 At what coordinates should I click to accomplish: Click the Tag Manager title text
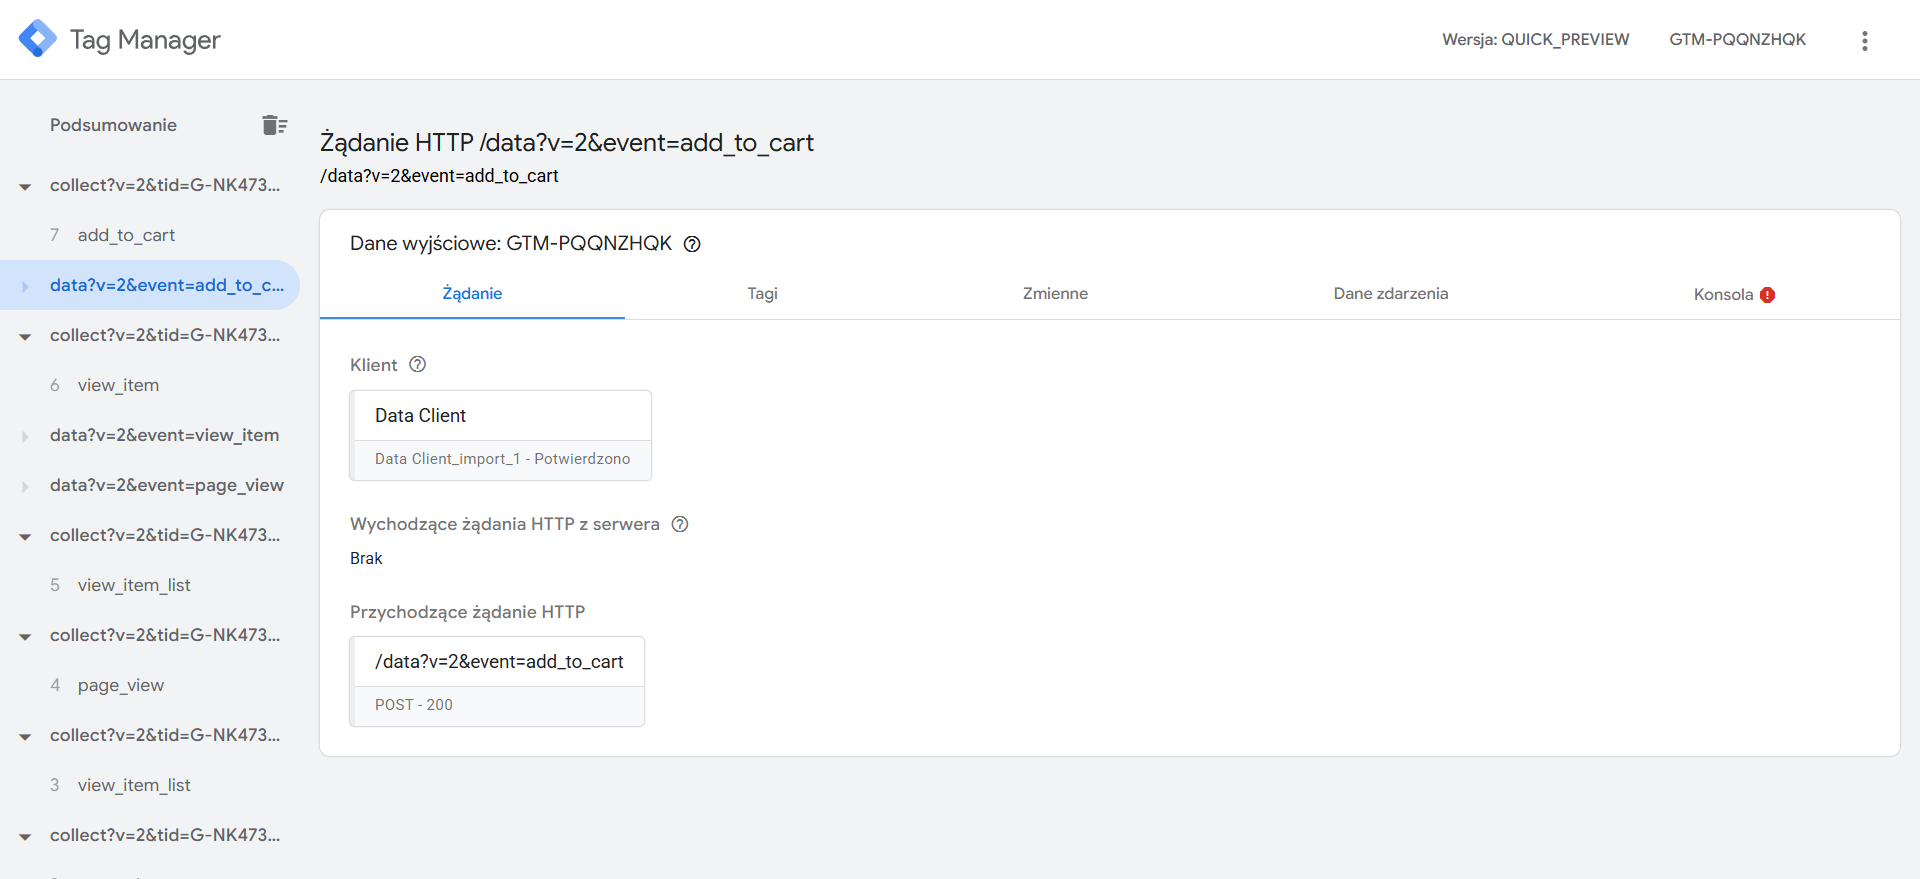[x=145, y=40]
